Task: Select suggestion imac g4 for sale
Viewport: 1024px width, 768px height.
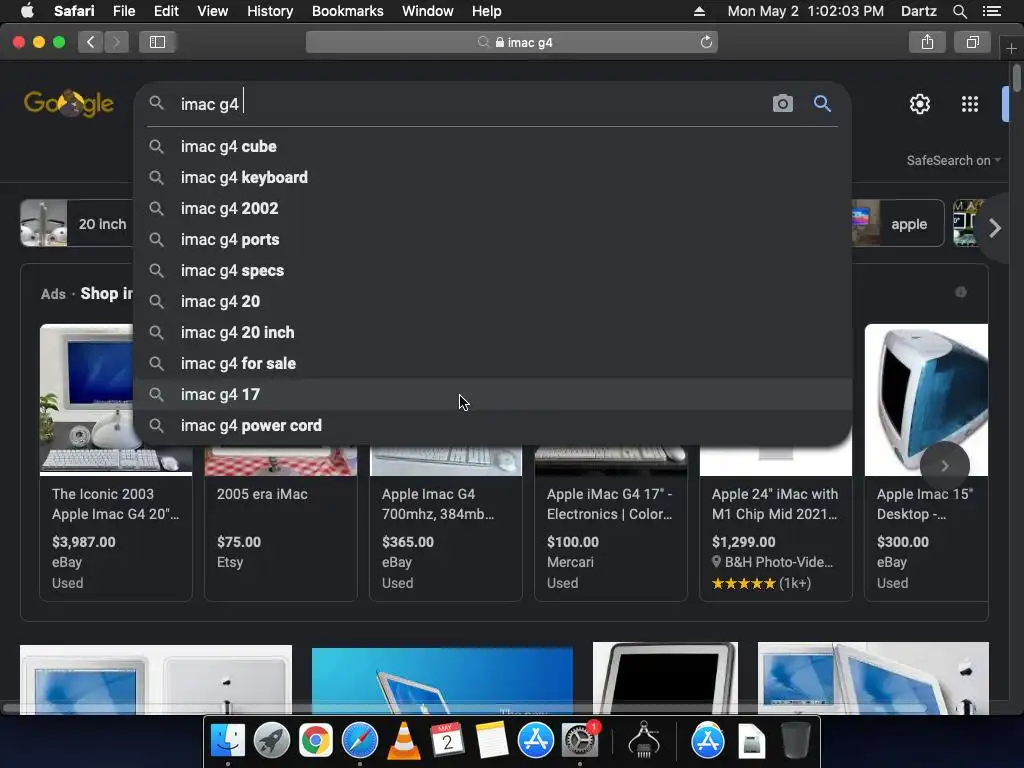Action: click(x=492, y=363)
